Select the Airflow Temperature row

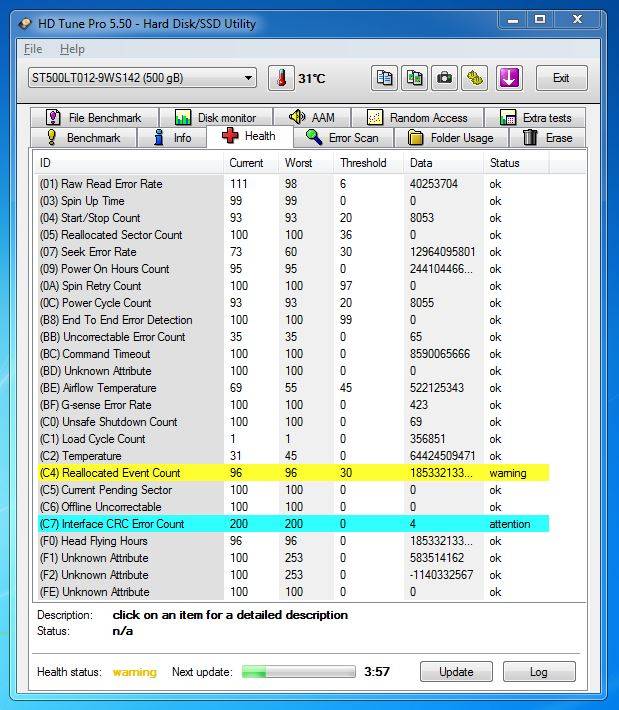click(293, 388)
